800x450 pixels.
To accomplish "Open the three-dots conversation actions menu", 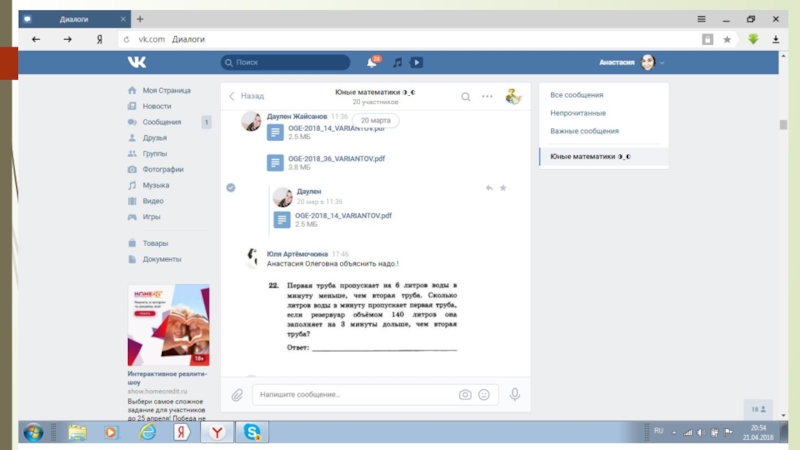I will pyautogui.click(x=487, y=97).
